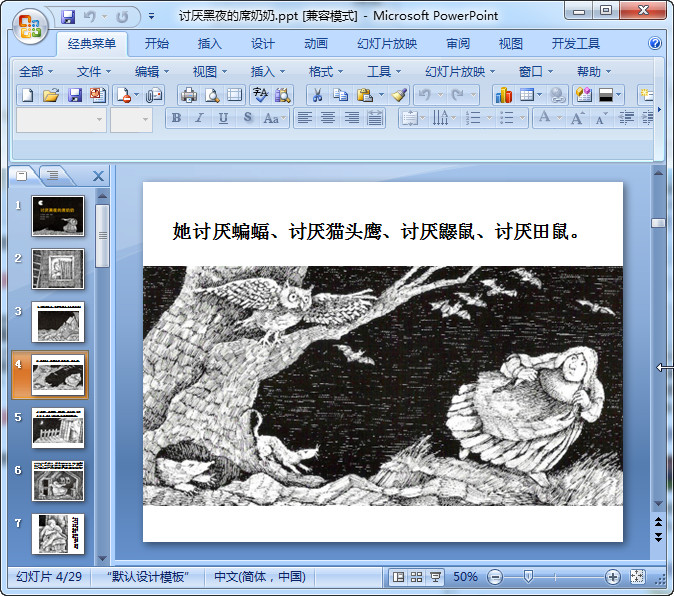Align text left

point(305,118)
